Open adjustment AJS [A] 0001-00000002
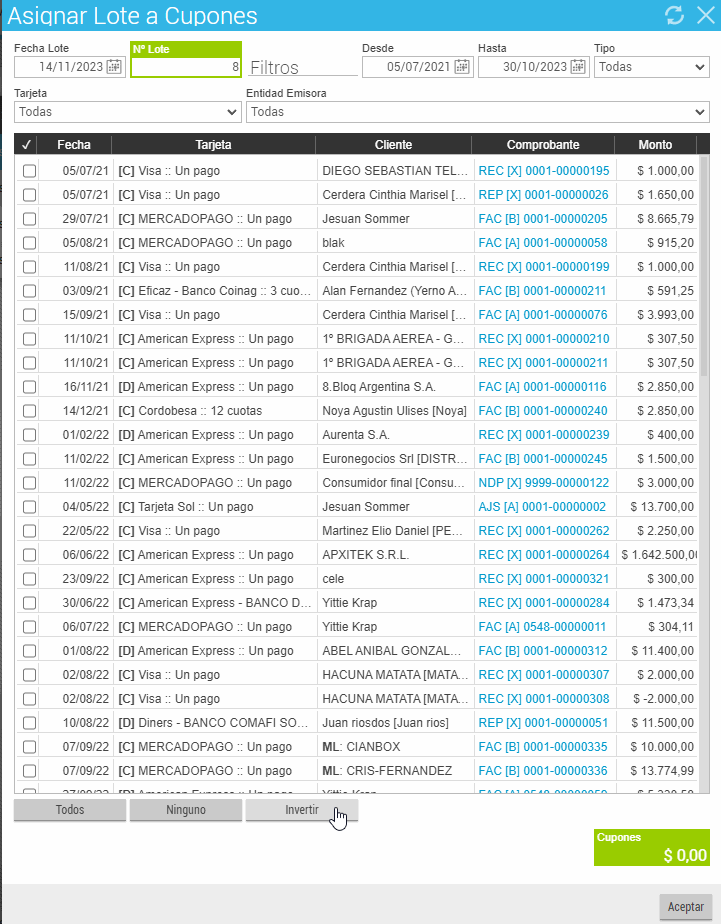The image size is (721, 924). click(542, 507)
